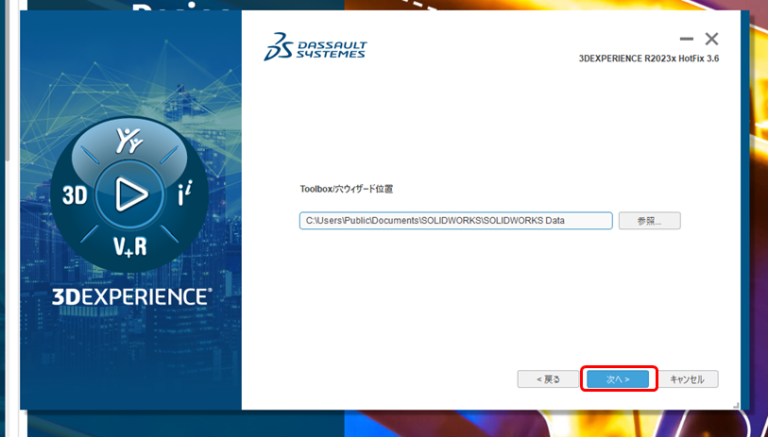Open the folder browser with 参照...
The image size is (768, 437).
649,221
